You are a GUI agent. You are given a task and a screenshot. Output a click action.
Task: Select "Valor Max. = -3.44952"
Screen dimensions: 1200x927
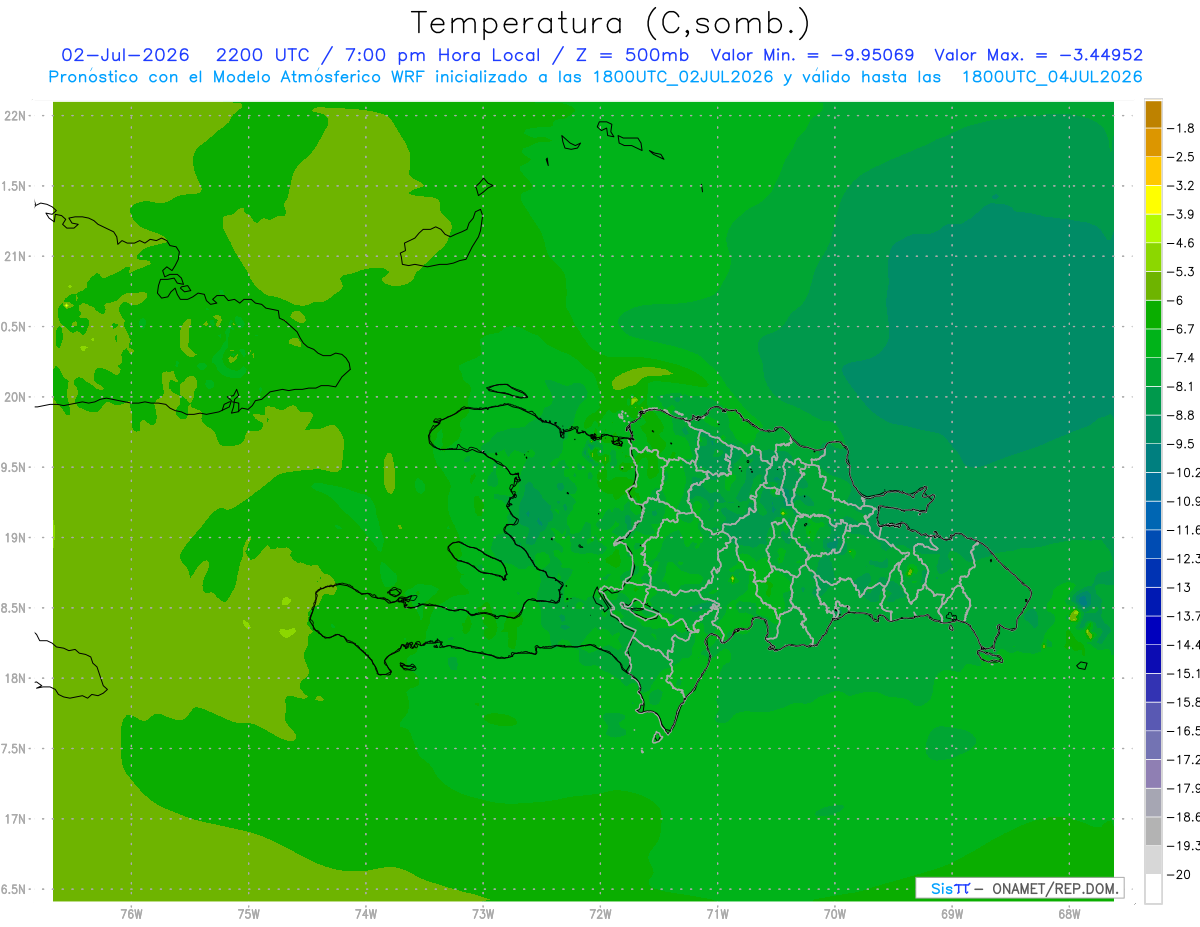click(1038, 55)
